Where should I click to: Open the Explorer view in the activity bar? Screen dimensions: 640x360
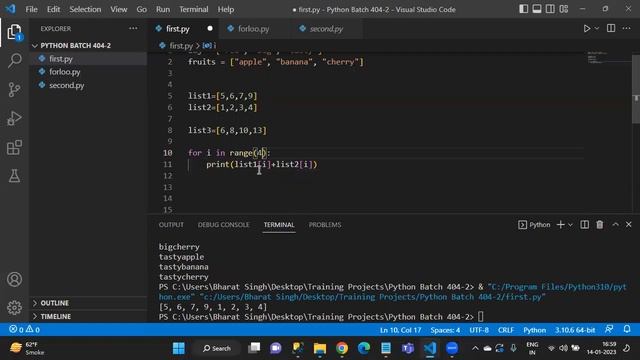(14, 32)
